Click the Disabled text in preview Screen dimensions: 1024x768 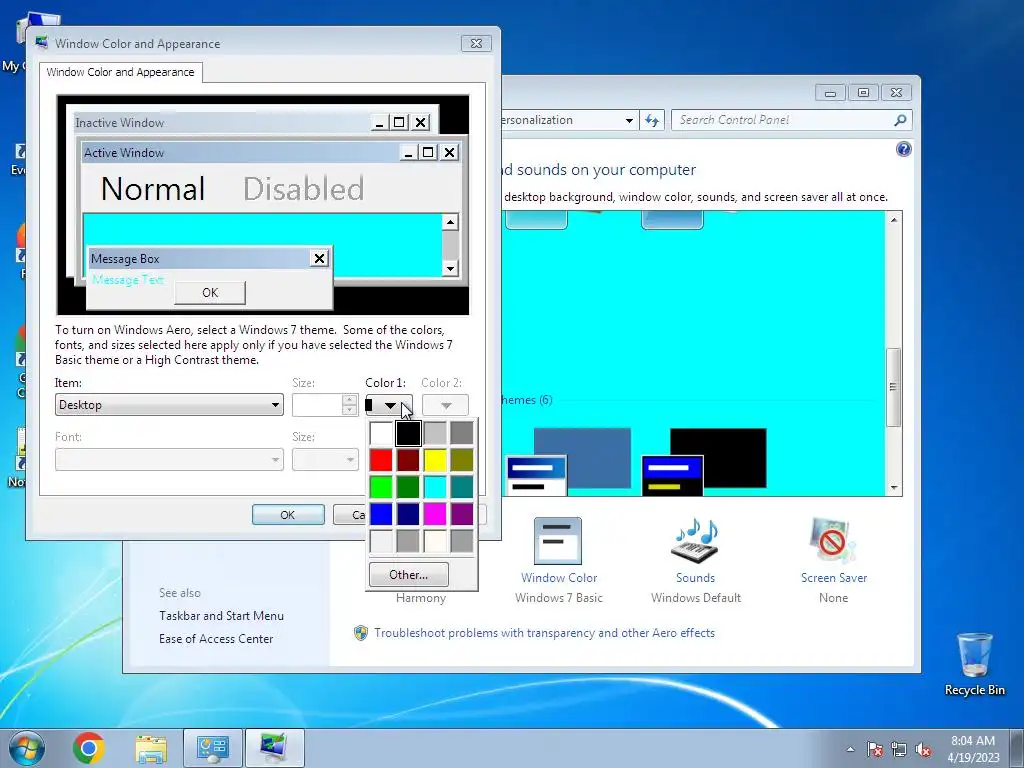304,189
